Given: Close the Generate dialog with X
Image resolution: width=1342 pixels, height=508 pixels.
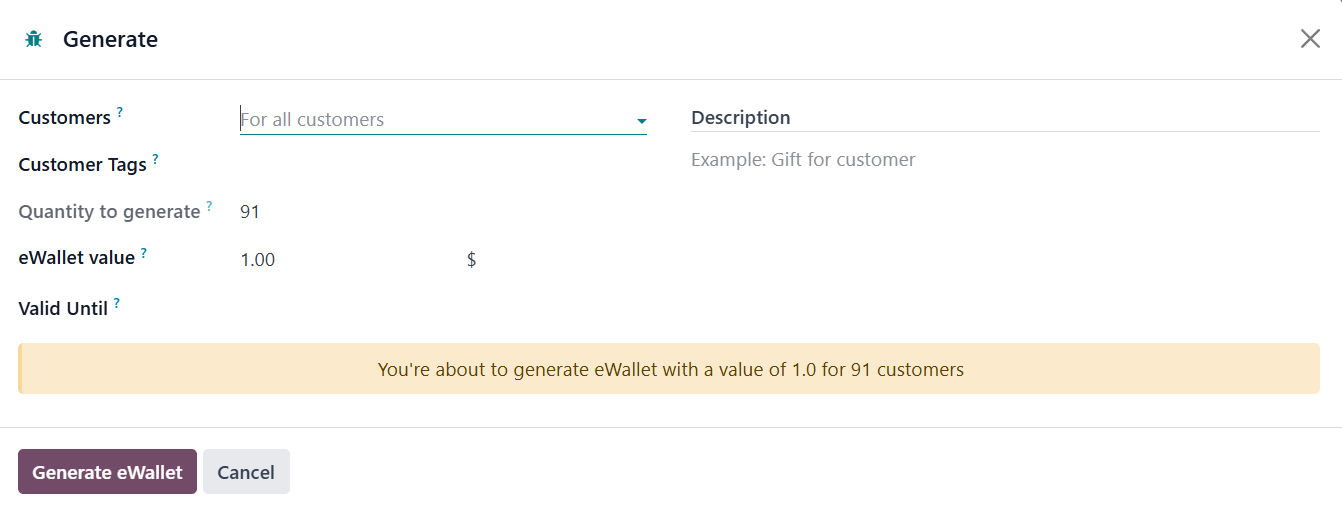Looking at the screenshot, I should click(x=1310, y=39).
